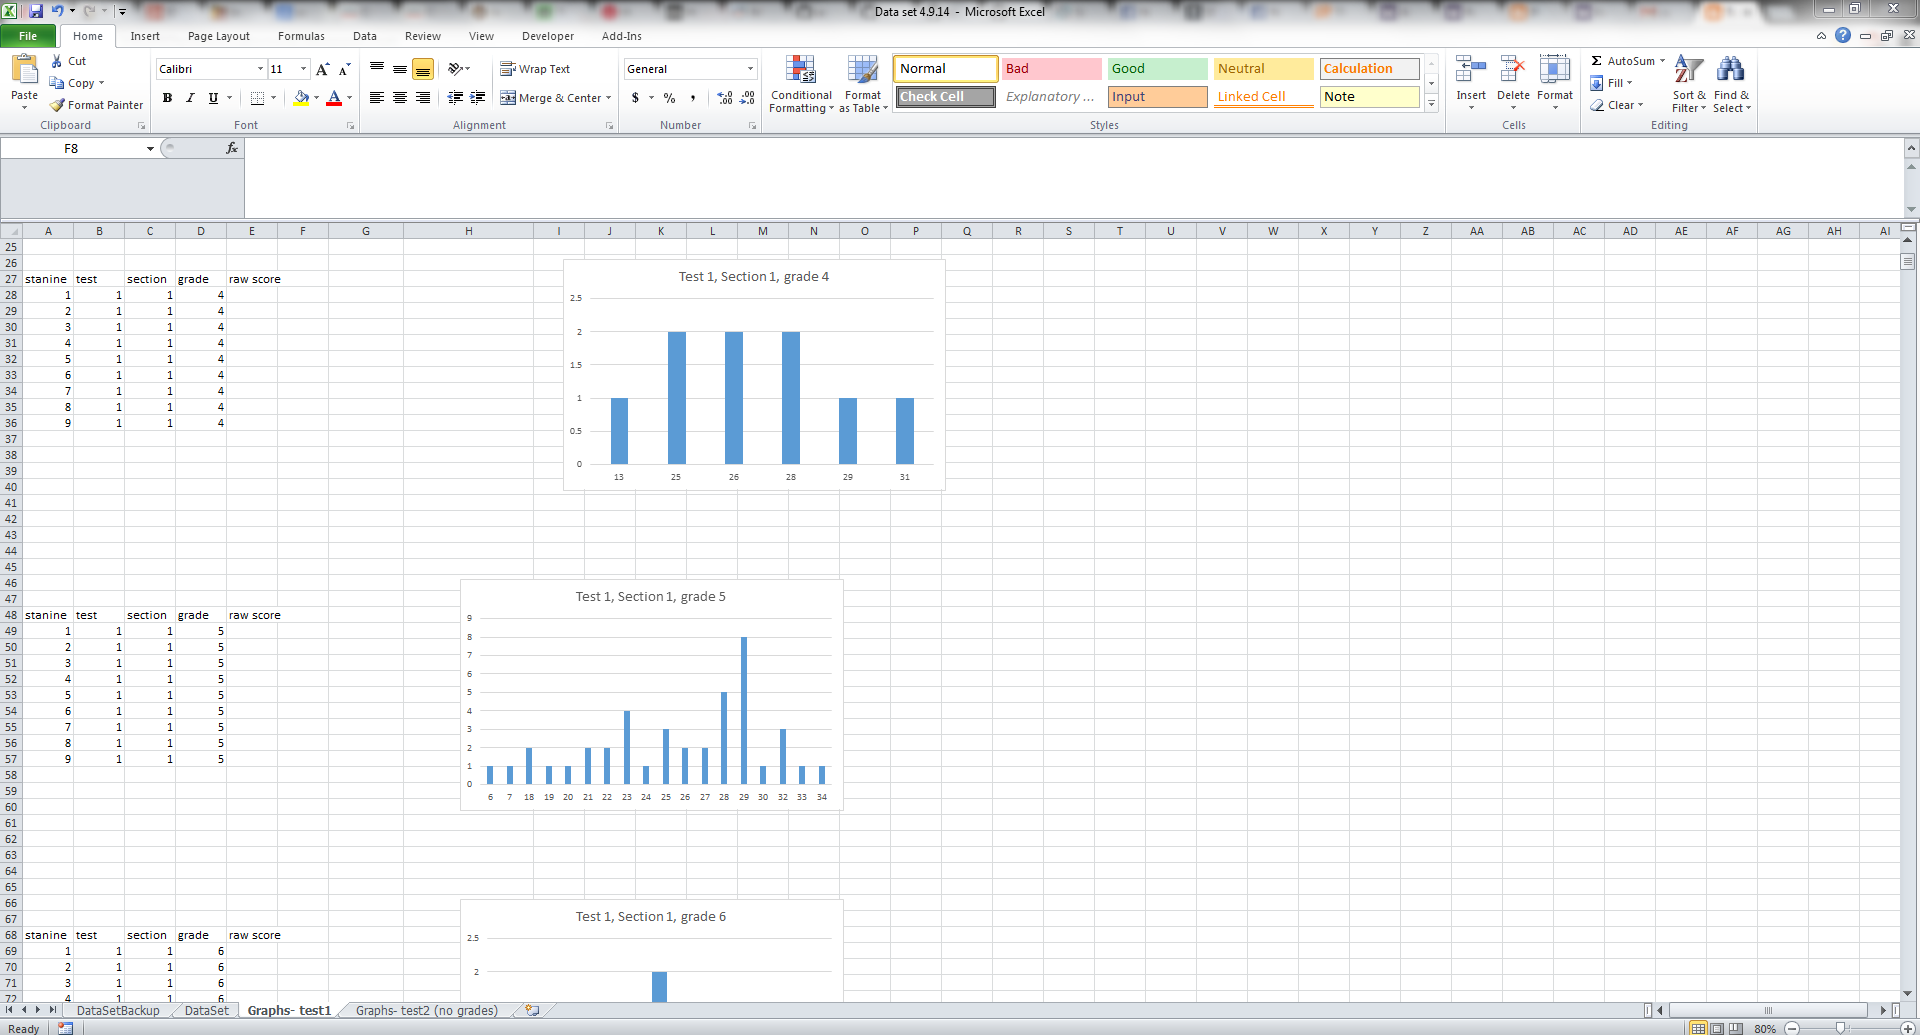Apply the Neutral cell style
The height and width of the screenshot is (1035, 1920).
(x=1263, y=69)
